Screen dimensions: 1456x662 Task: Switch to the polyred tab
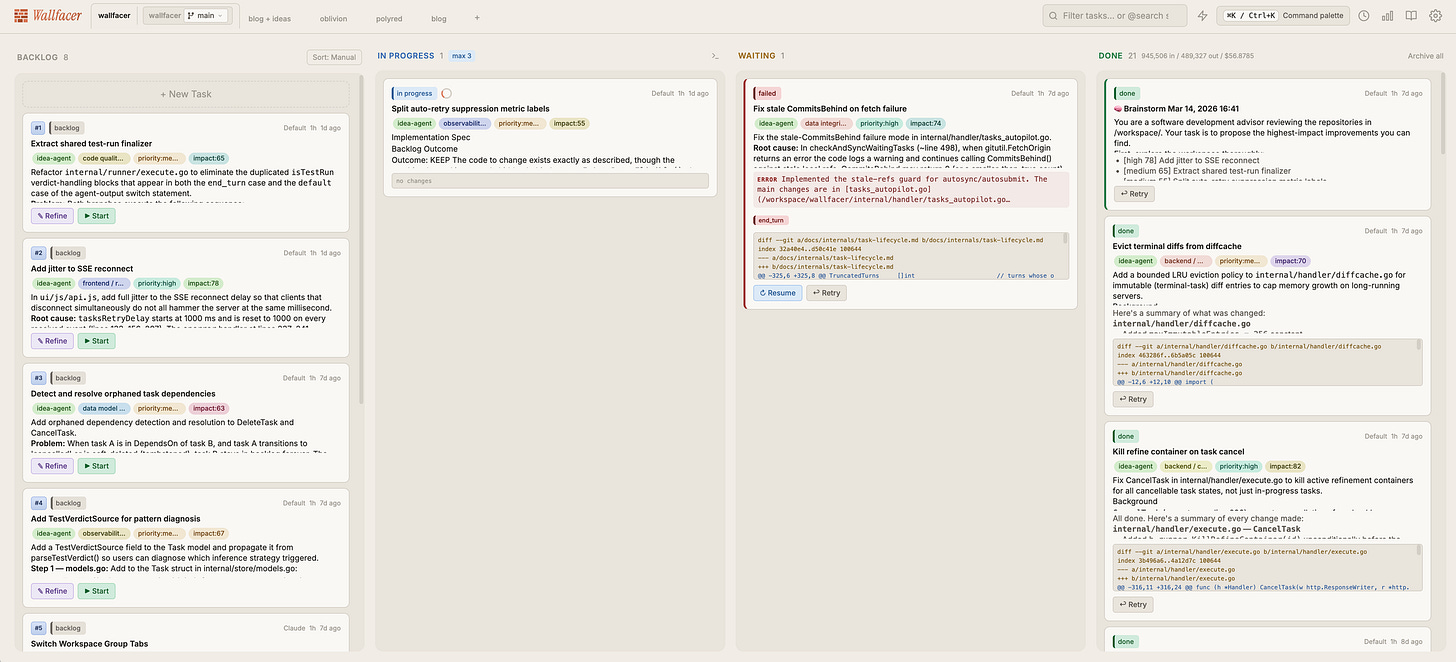pos(389,18)
